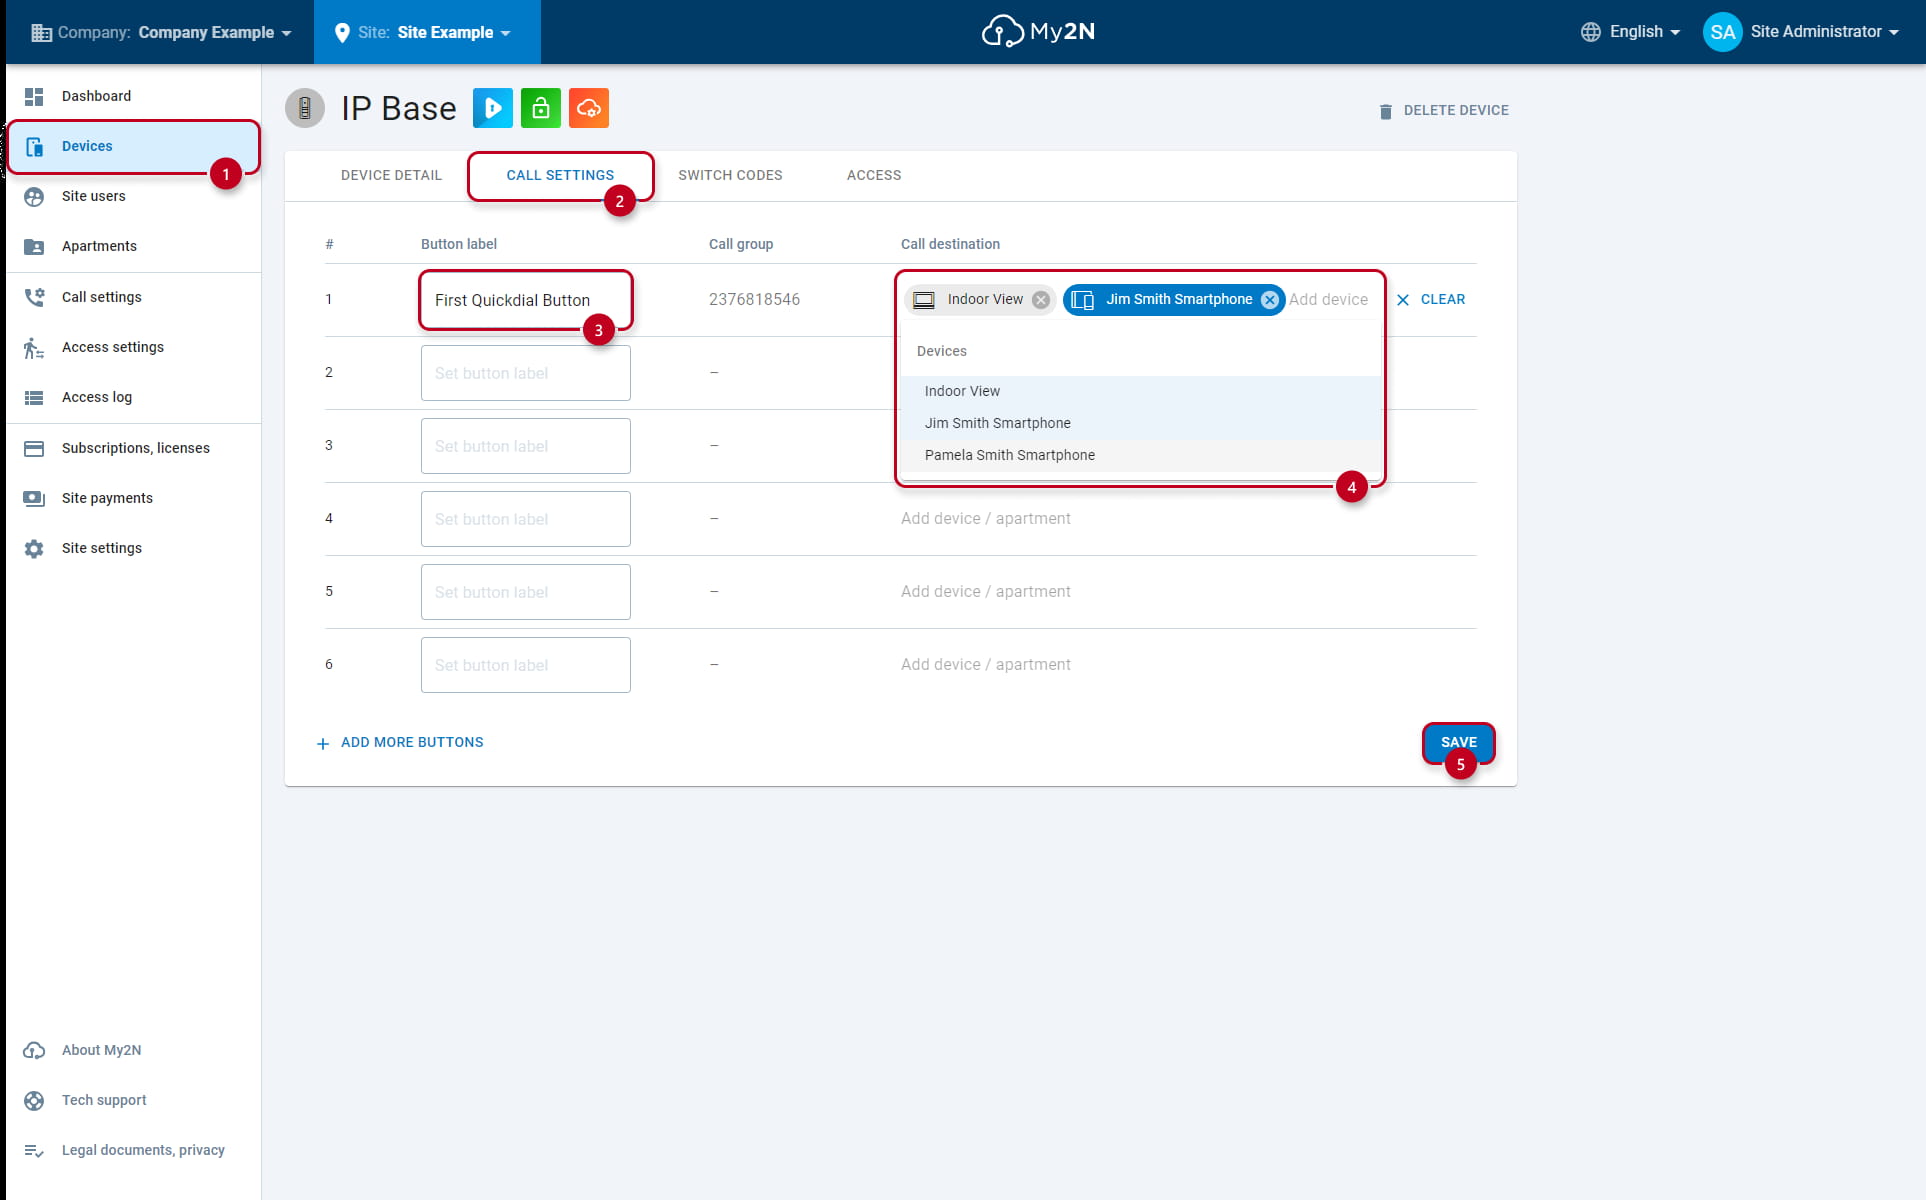The image size is (1926, 1200).
Task: Click Clear for call destination
Action: [1430, 299]
